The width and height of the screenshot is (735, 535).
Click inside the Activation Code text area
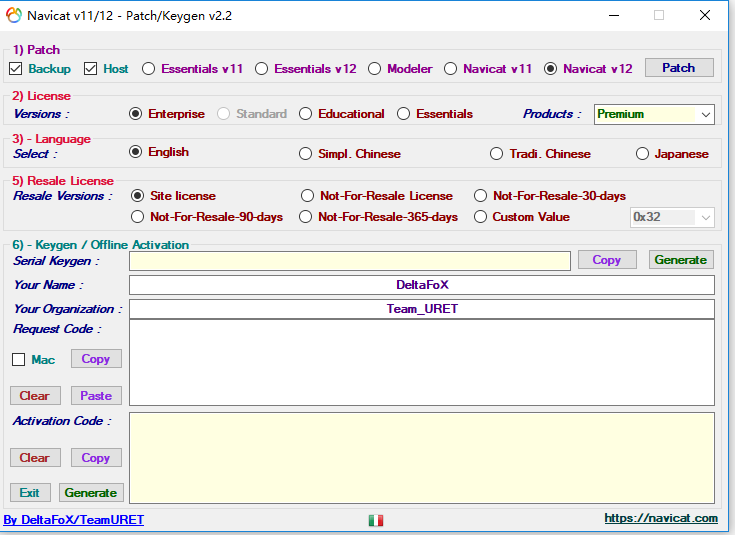coord(422,458)
